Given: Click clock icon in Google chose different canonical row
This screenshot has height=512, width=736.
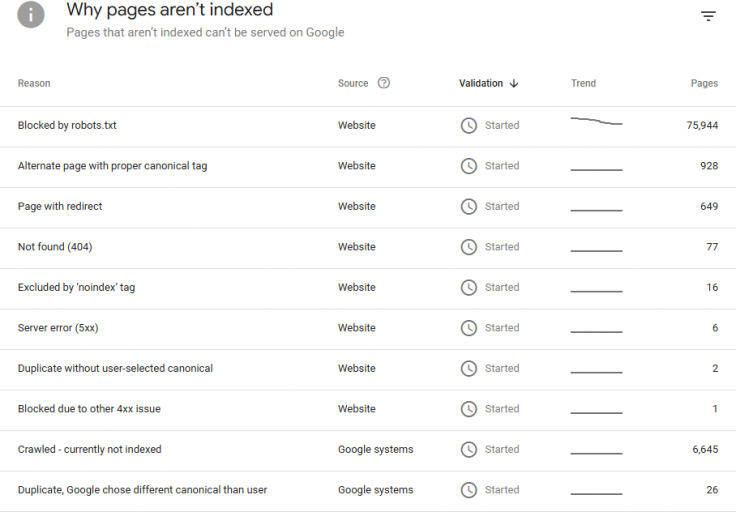Looking at the screenshot, I should (x=468, y=490).
